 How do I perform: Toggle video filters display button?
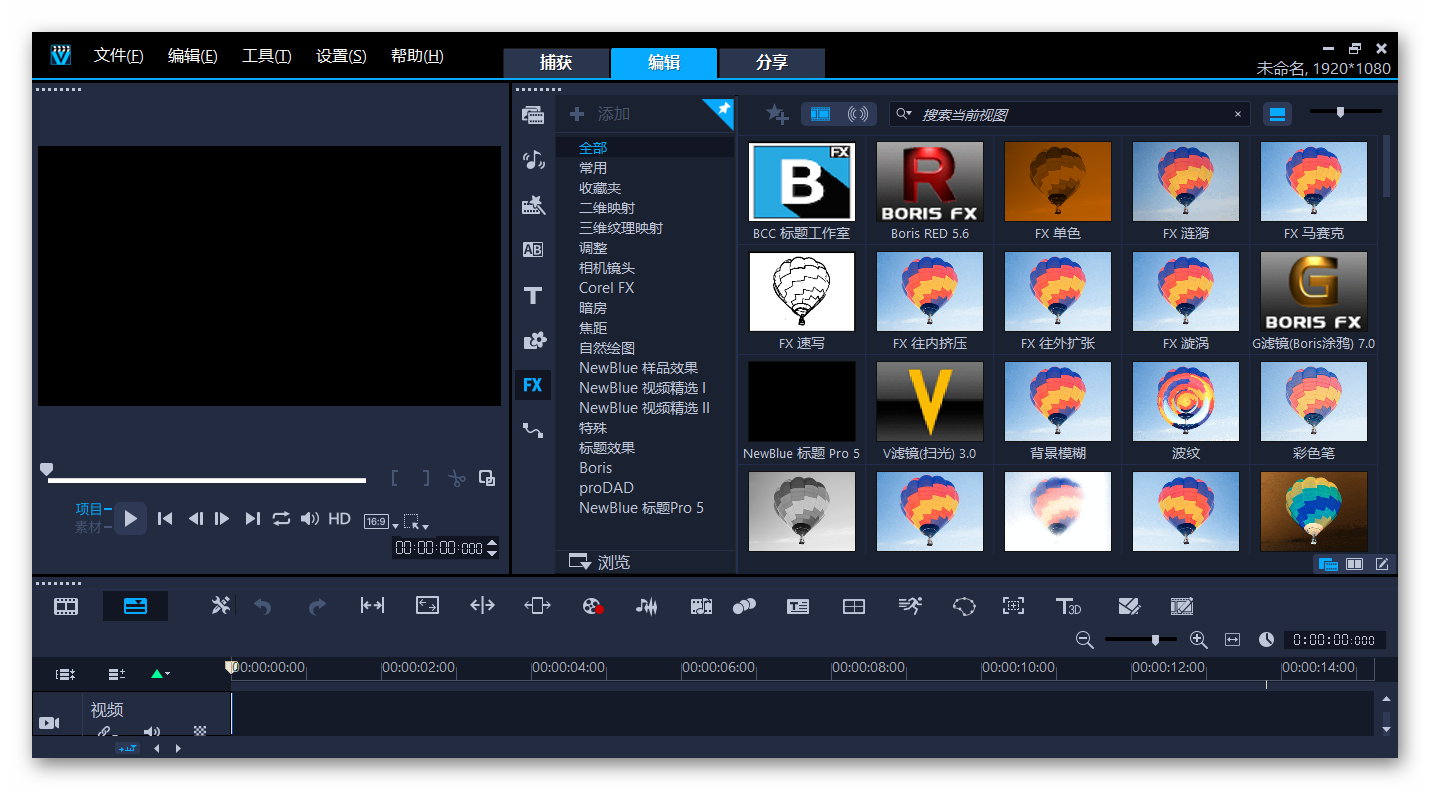pyautogui.click(x=820, y=114)
